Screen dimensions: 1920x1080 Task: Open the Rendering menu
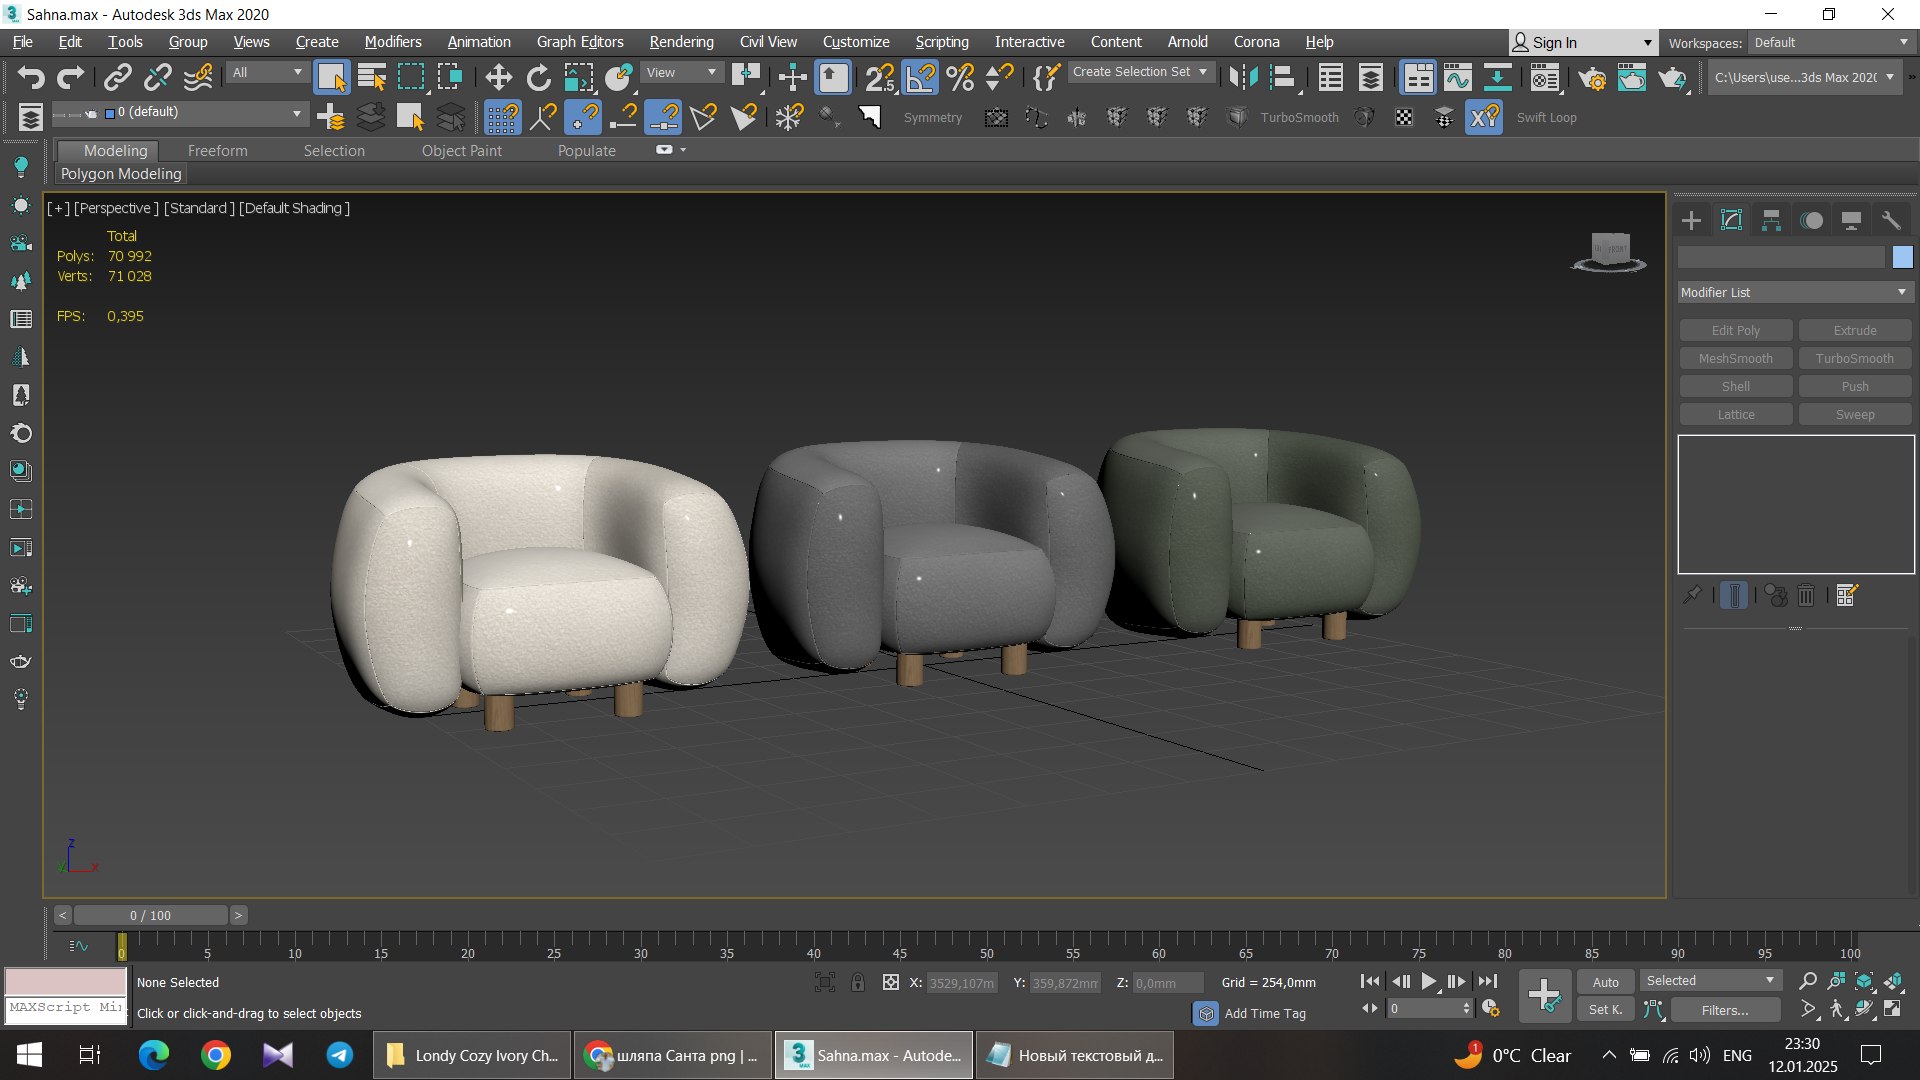681,42
